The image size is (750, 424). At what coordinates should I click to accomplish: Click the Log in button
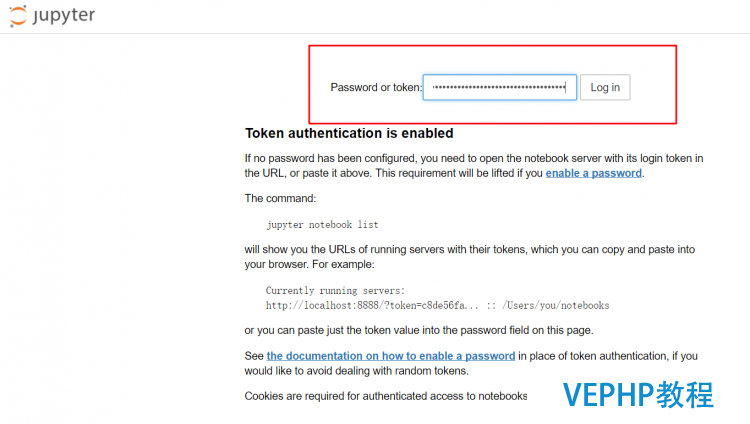click(x=605, y=87)
